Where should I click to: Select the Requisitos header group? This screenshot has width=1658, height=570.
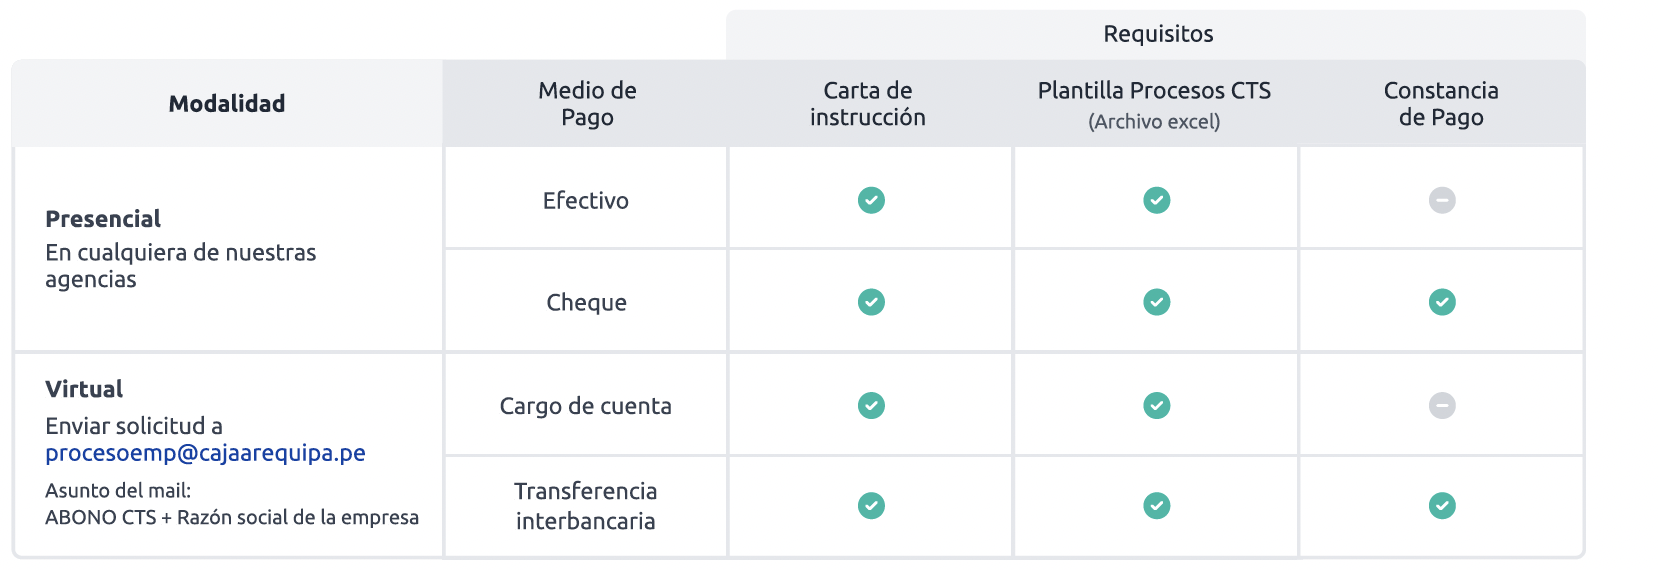click(x=1157, y=34)
